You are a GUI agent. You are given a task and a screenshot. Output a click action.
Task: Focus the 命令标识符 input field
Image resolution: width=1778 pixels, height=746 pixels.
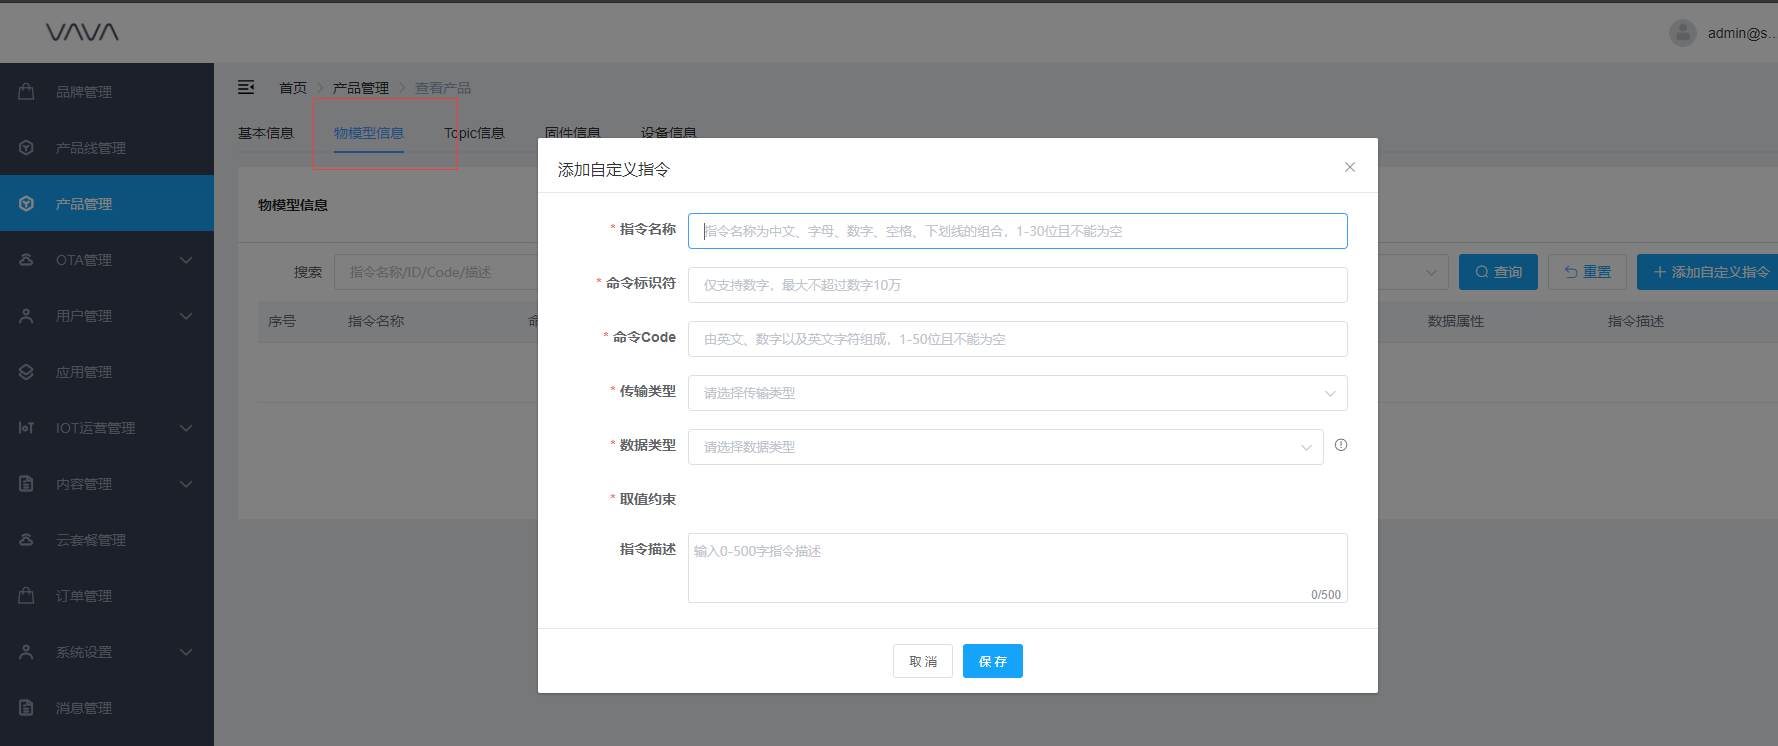click(1017, 285)
